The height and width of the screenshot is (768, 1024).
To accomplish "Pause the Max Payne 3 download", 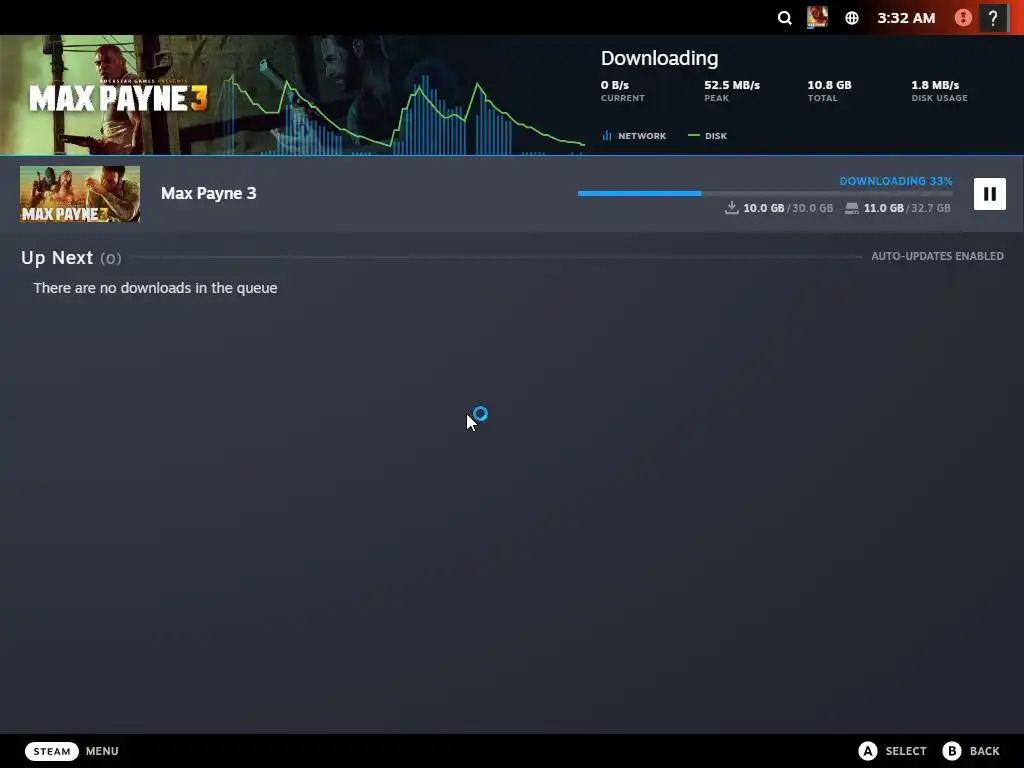I will click(989, 194).
